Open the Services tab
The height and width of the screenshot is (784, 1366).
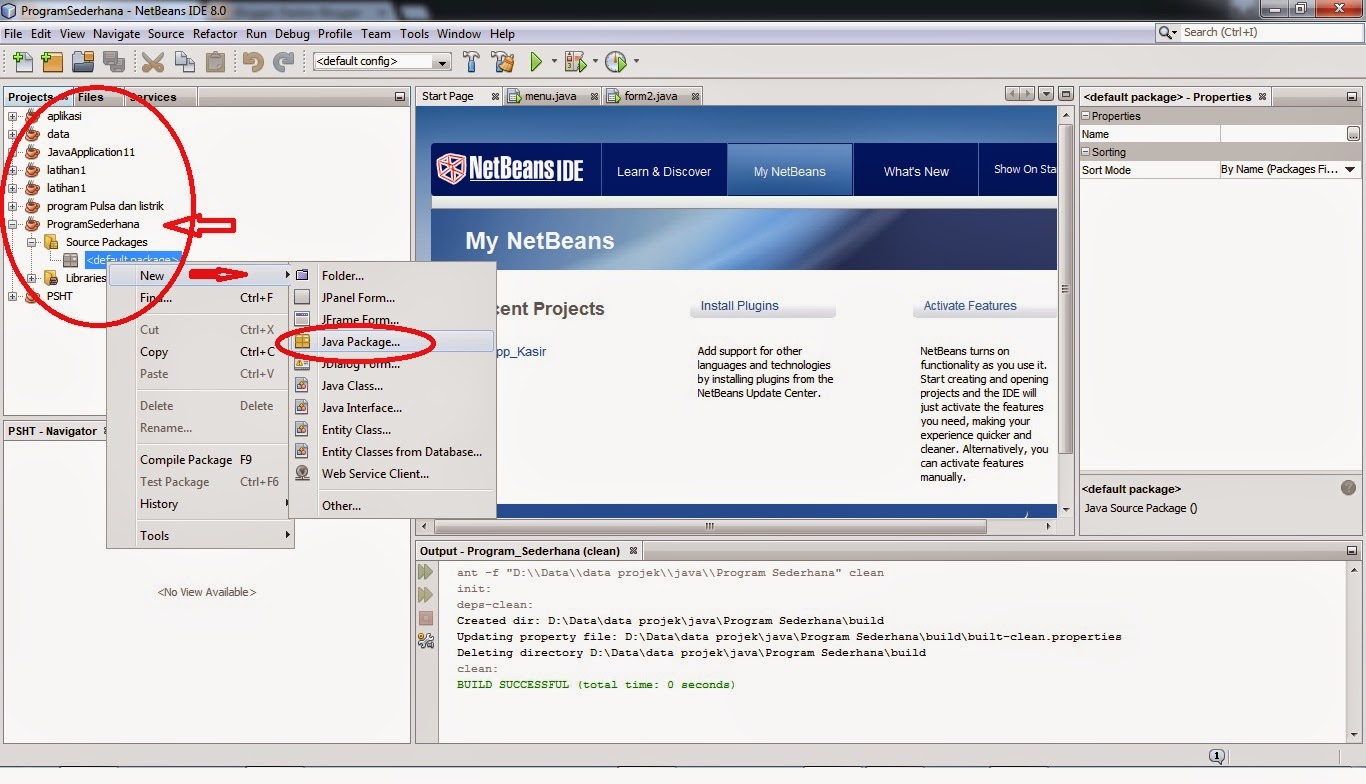(152, 97)
